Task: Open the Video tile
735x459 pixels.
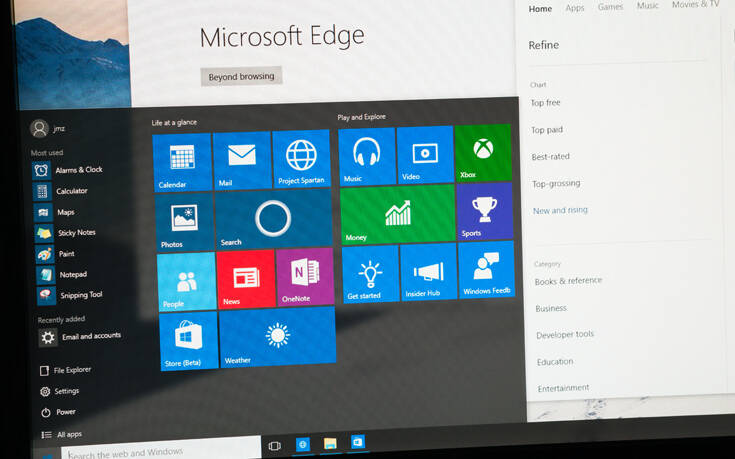Action: tap(425, 155)
